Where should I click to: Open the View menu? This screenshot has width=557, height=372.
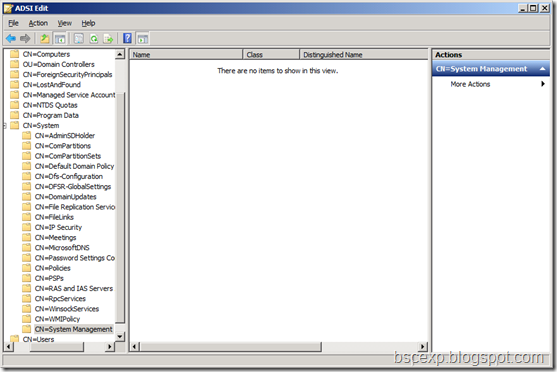65,23
